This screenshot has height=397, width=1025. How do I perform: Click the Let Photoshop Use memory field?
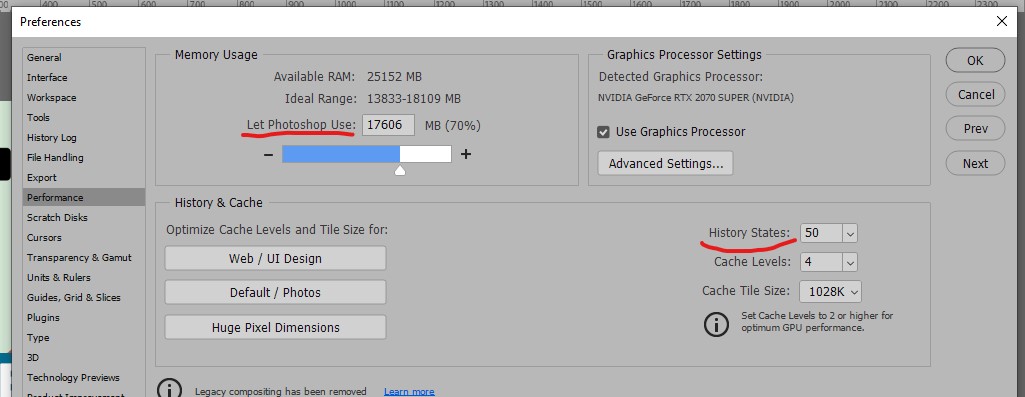[x=388, y=125]
